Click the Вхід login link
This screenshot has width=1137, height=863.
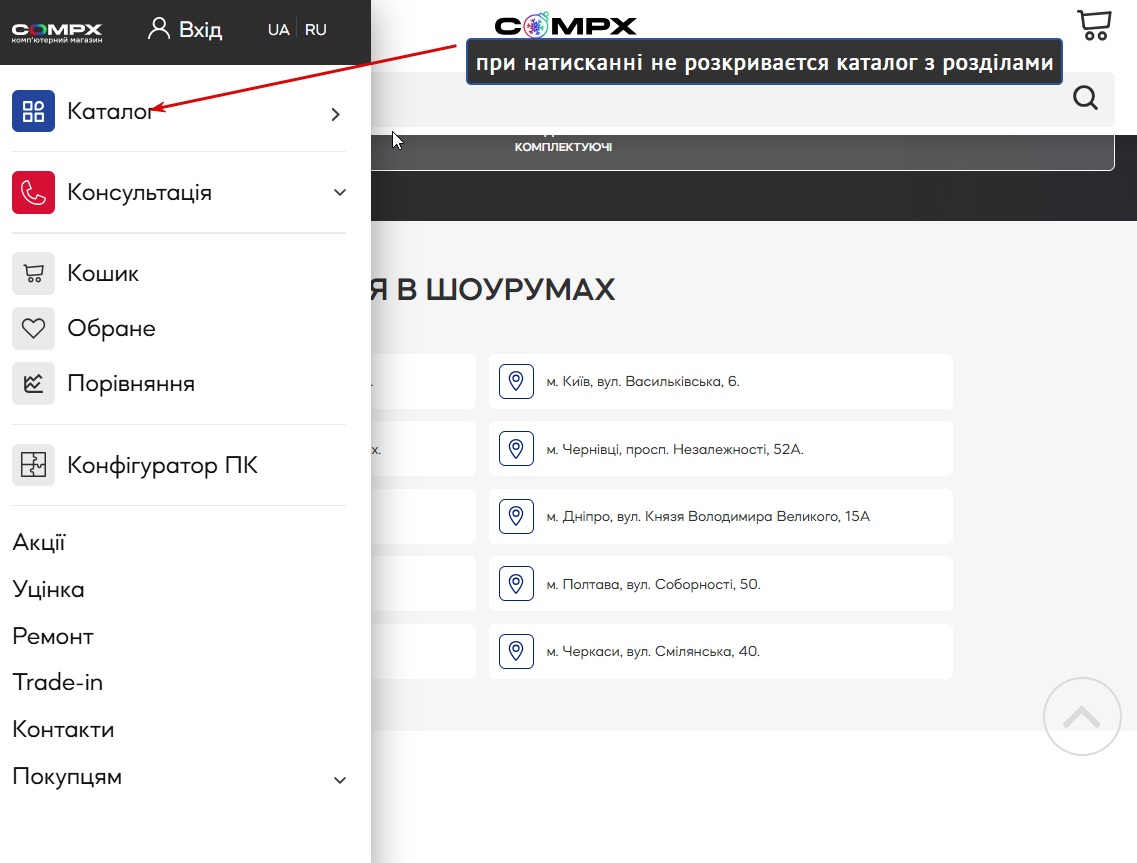click(x=200, y=30)
